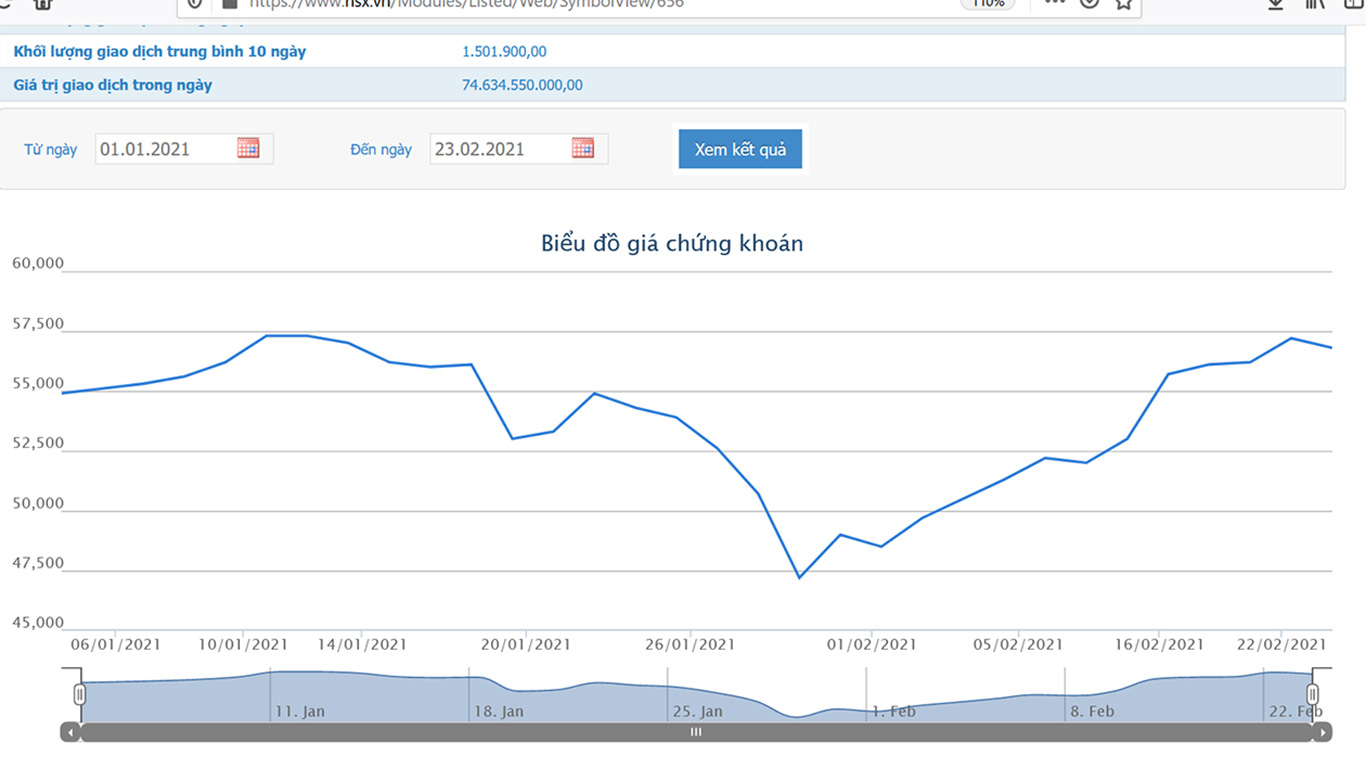Open the Từ ngày calendar picker icon

248,148
